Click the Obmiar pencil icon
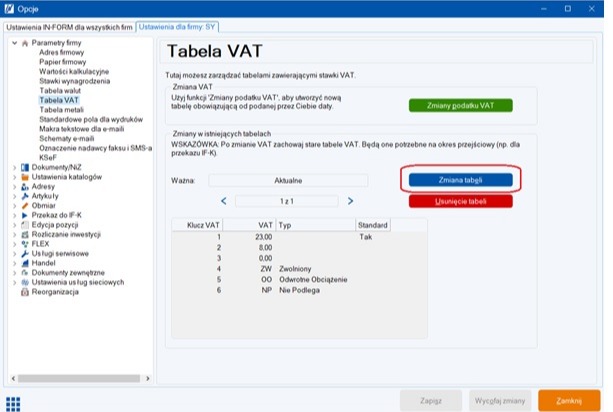The width and height of the screenshot is (613, 412). click(25, 206)
